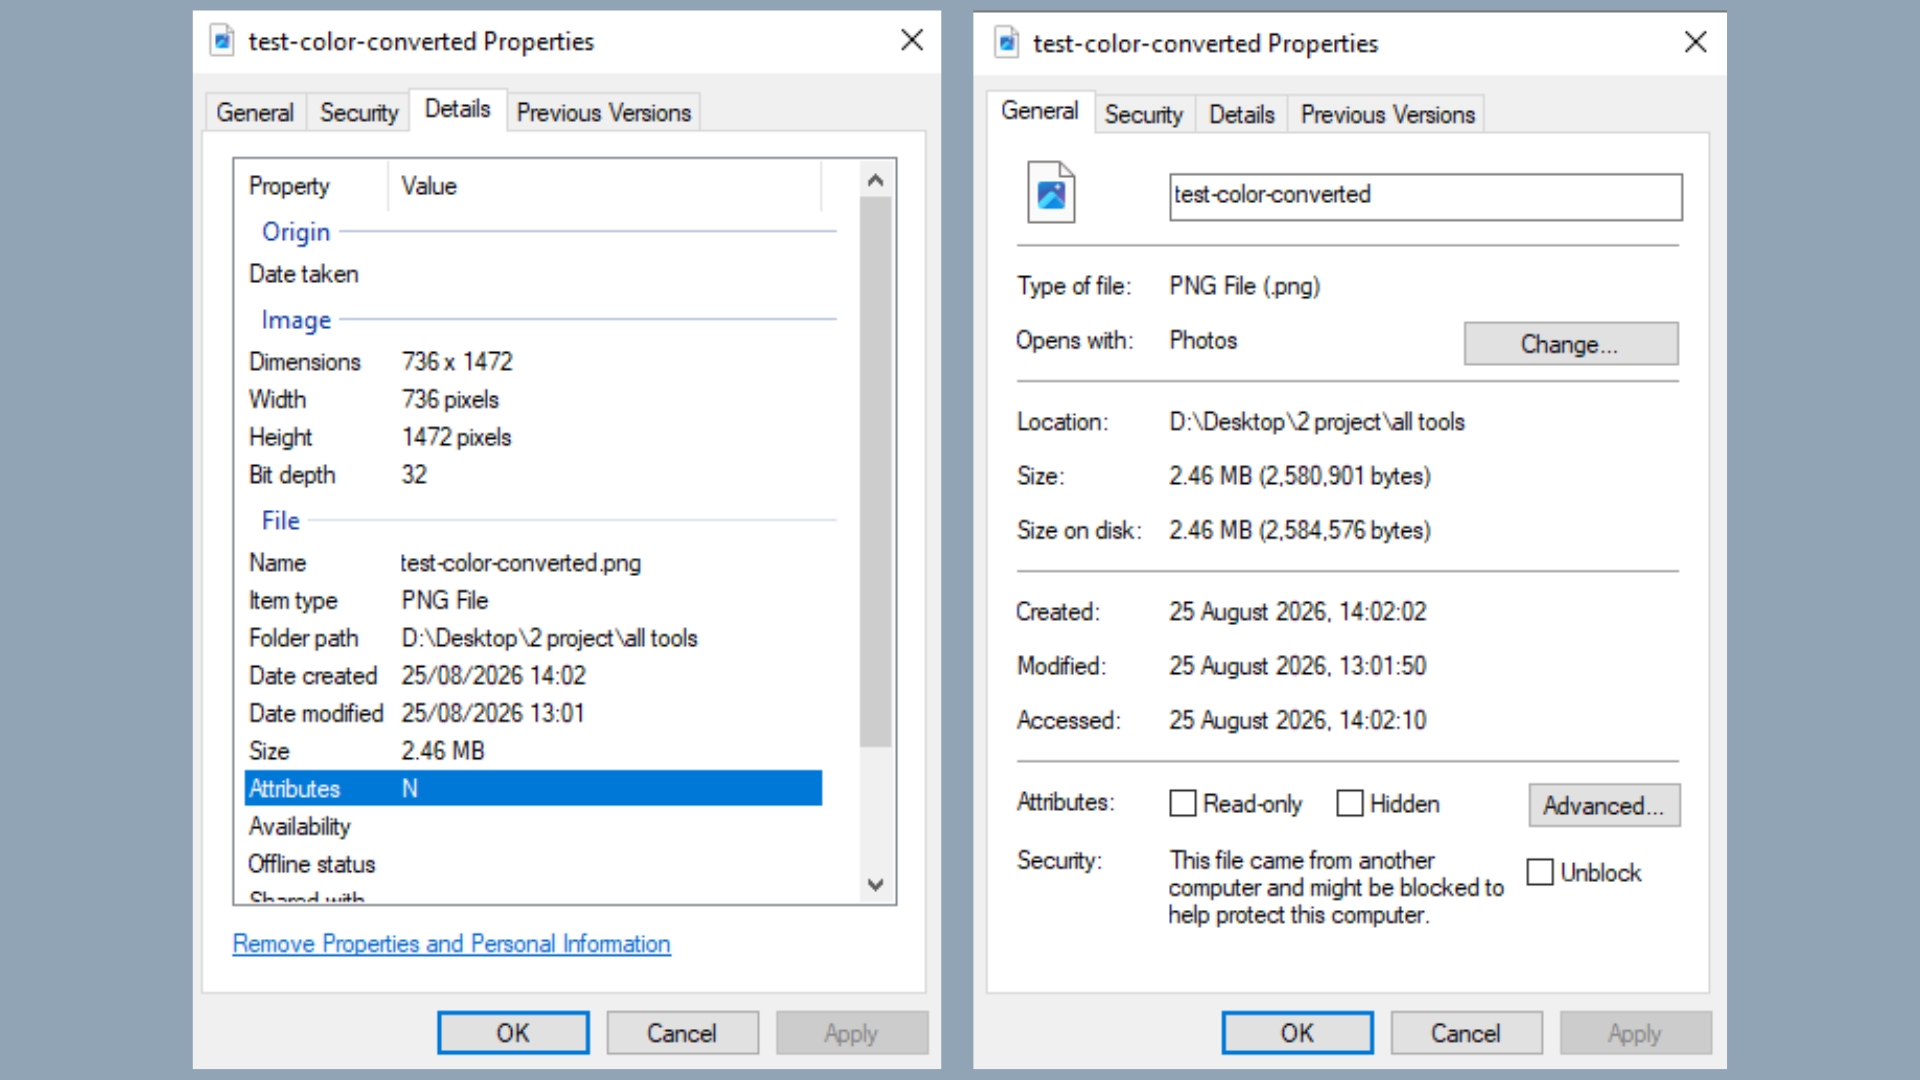1920x1080 pixels.
Task: Click Cancel in the left window
Action: 682,1033
